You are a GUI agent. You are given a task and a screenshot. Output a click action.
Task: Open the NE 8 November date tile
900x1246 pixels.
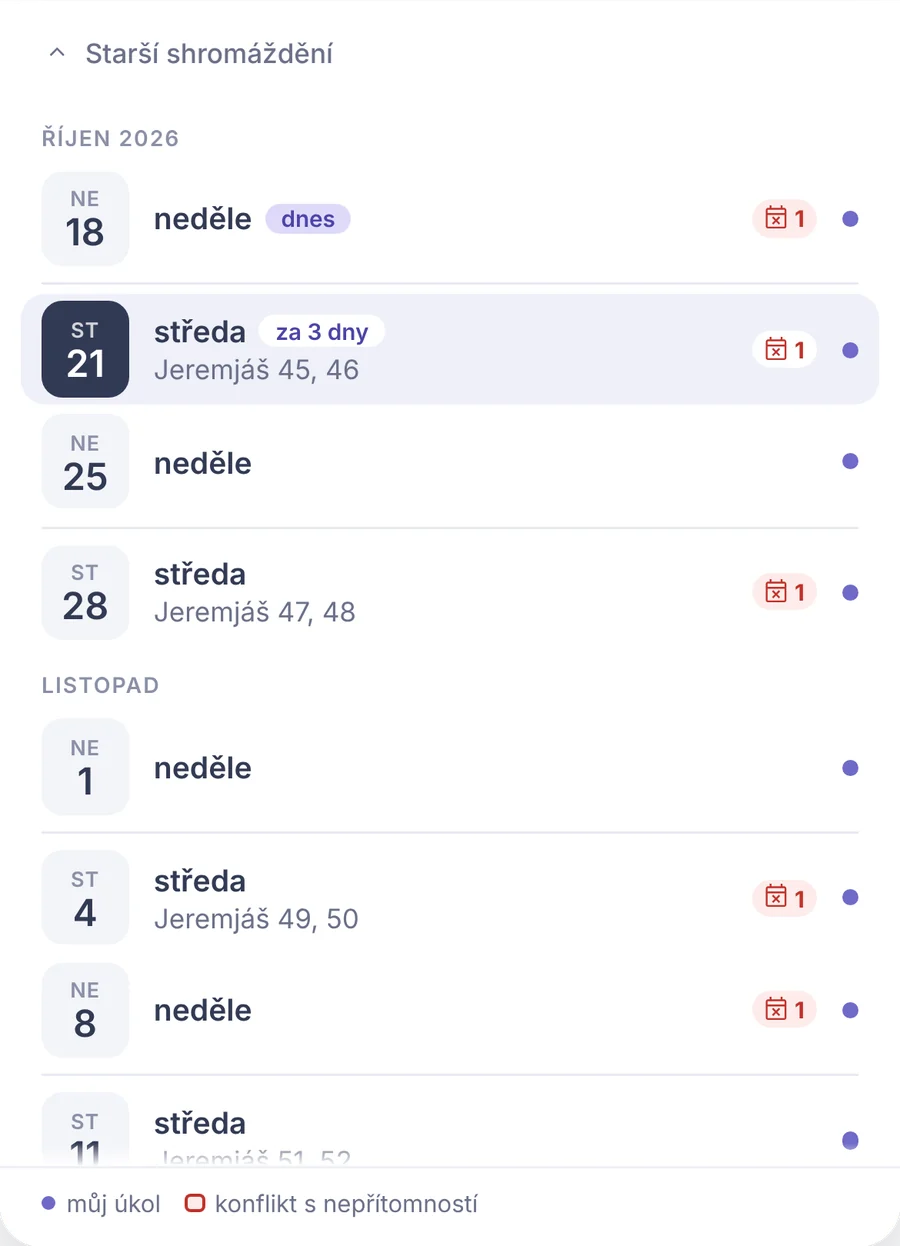coord(85,1010)
